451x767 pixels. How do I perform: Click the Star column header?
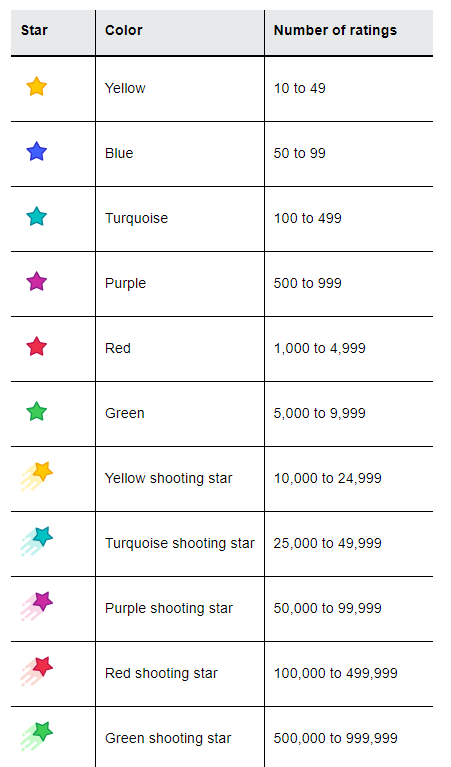(x=34, y=30)
